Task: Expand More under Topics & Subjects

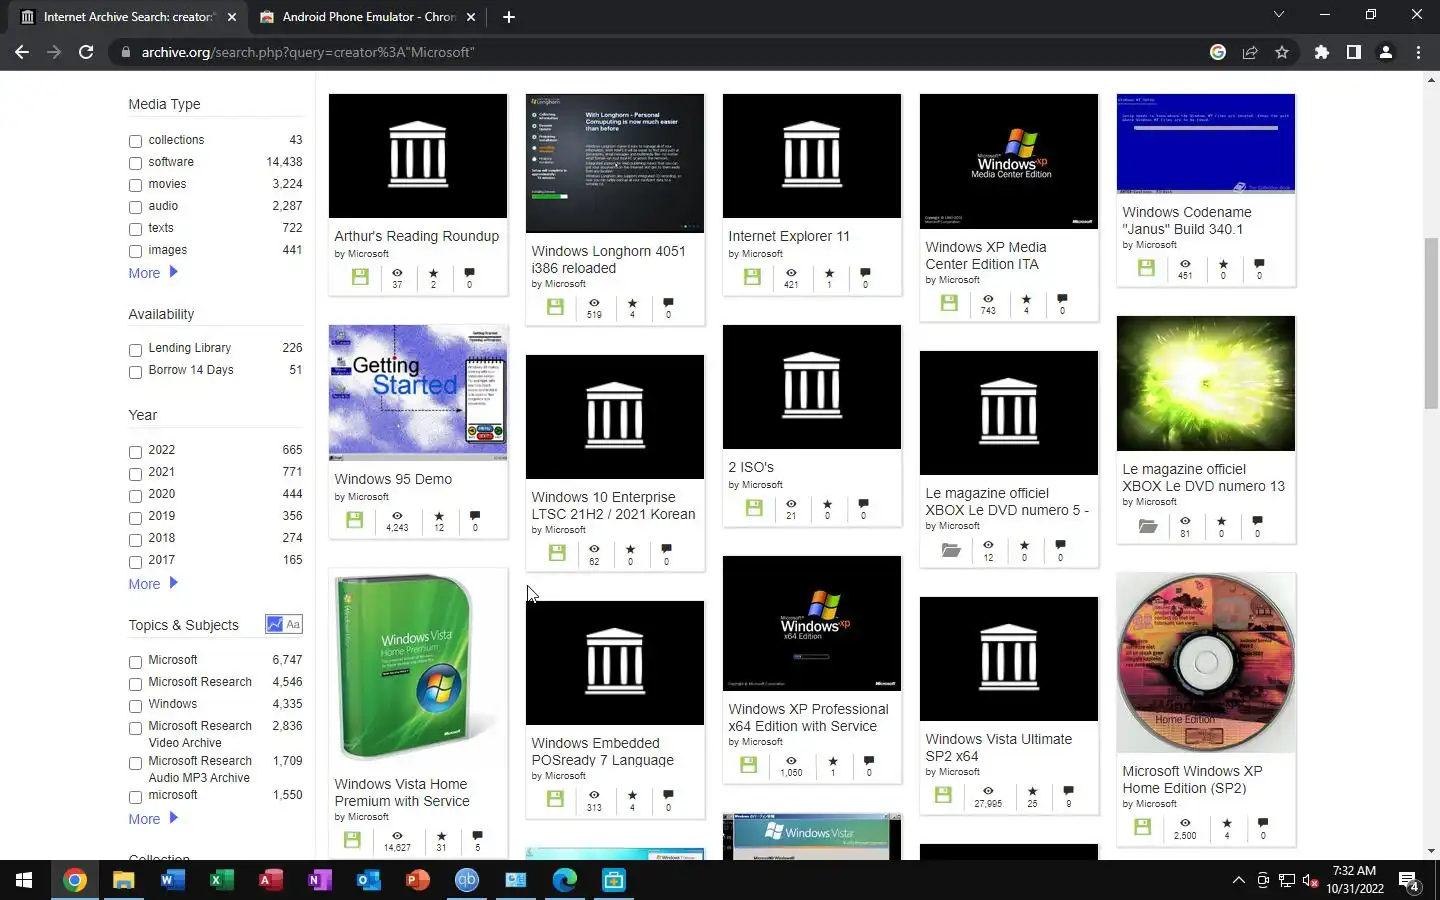Action: tap(152, 819)
